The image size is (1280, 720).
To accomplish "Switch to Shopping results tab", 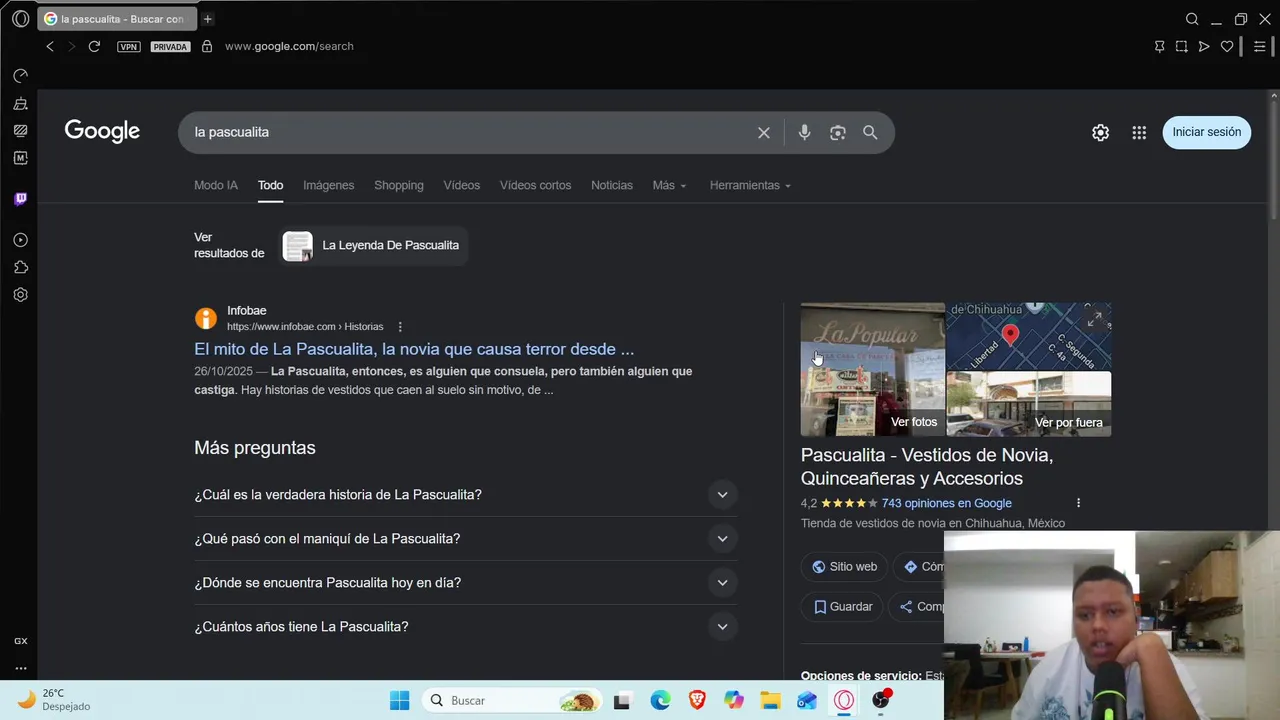I will click(399, 185).
